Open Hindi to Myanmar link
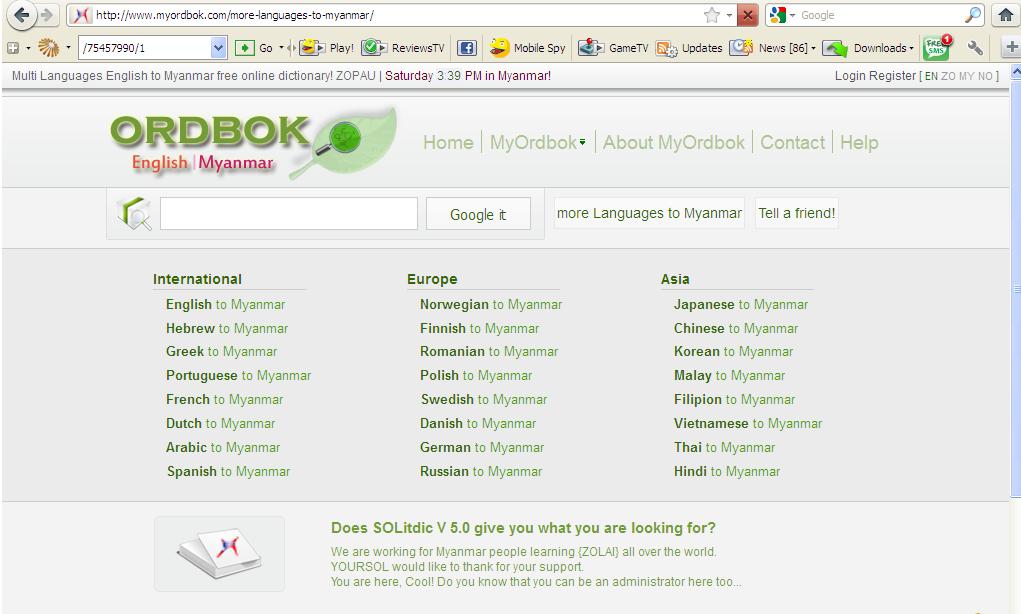 point(727,471)
